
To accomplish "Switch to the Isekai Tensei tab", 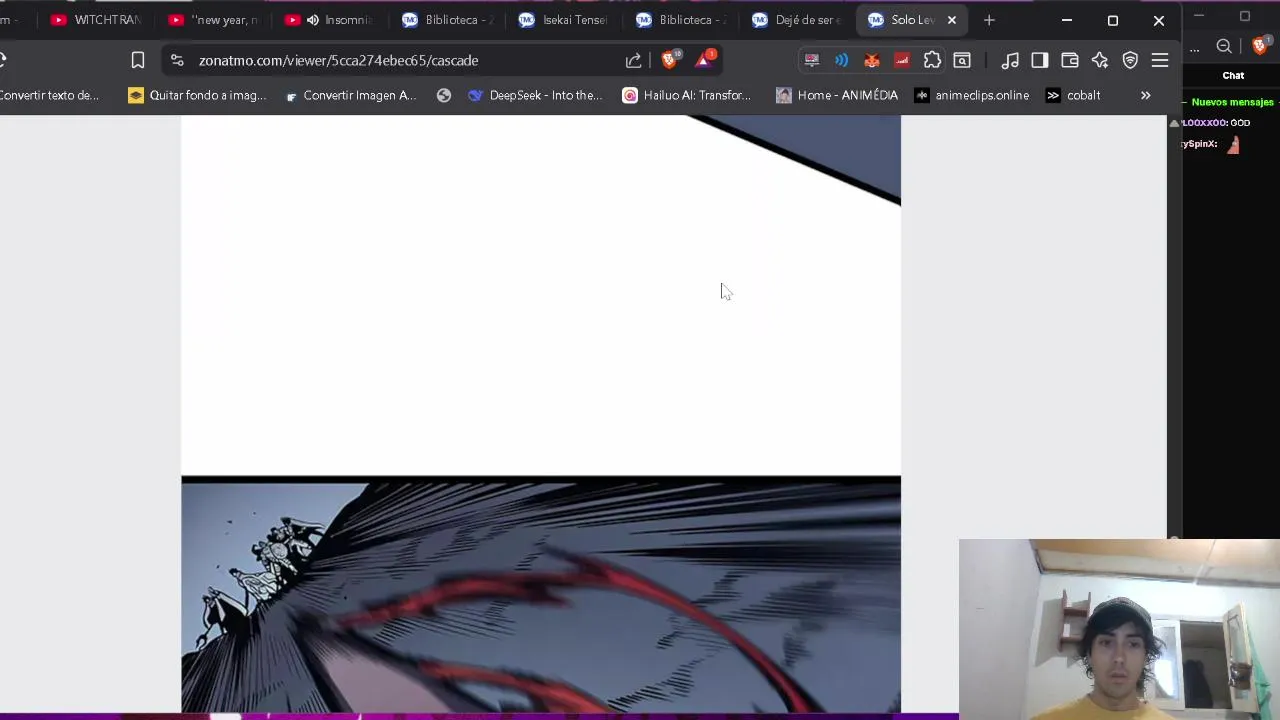I will [x=564, y=20].
